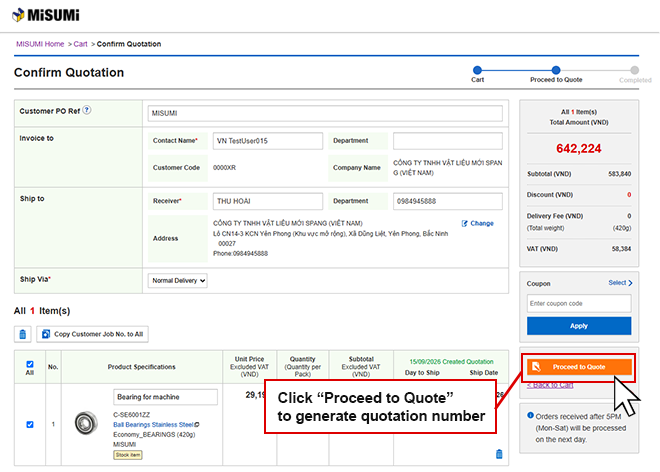Open the Cart breadcrumb link

click(80, 44)
